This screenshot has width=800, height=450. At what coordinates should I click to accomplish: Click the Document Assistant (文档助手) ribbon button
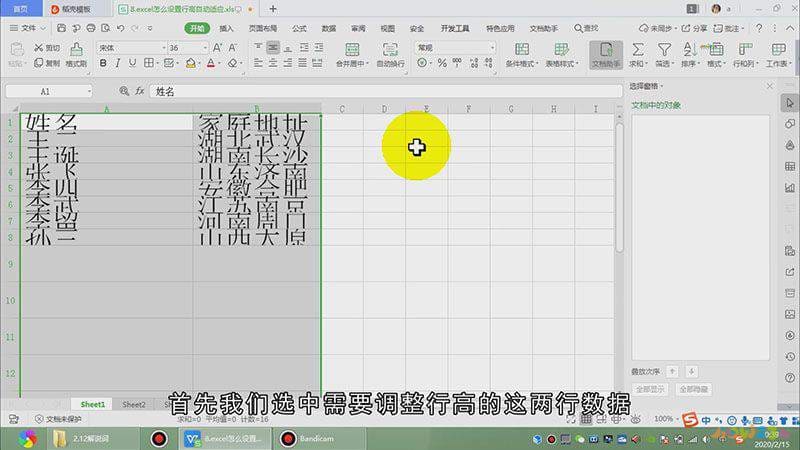(606, 55)
